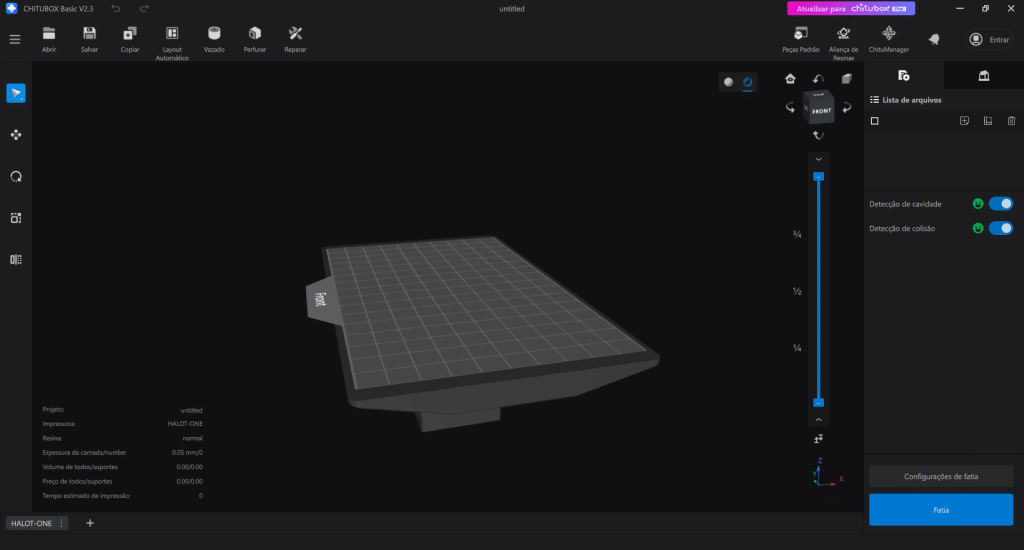This screenshot has width=1024, height=550.
Task: Switch to the outlined circle render mode
Action: click(748, 82)
